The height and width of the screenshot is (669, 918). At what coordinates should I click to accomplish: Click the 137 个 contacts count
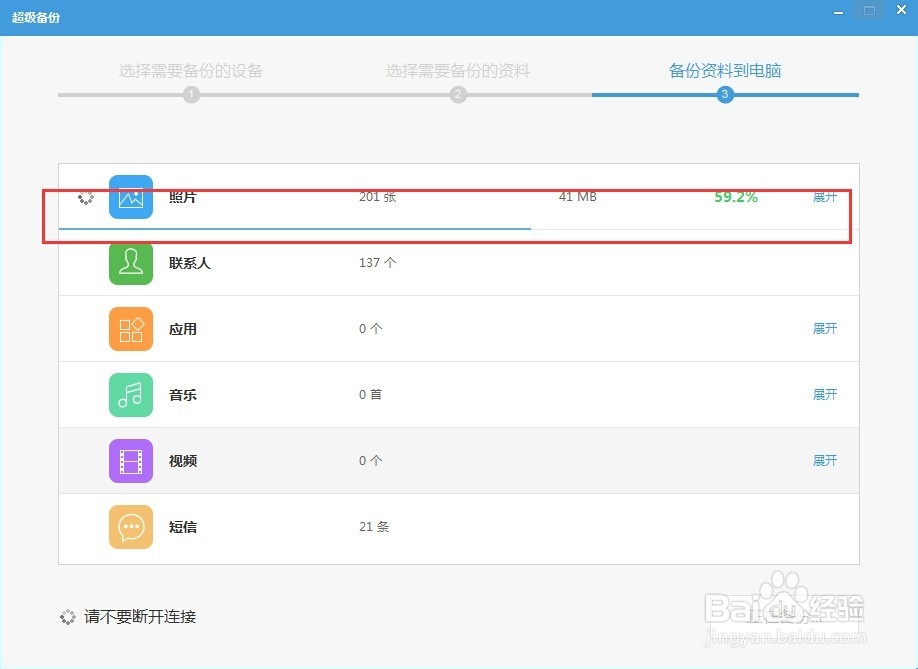378,263
